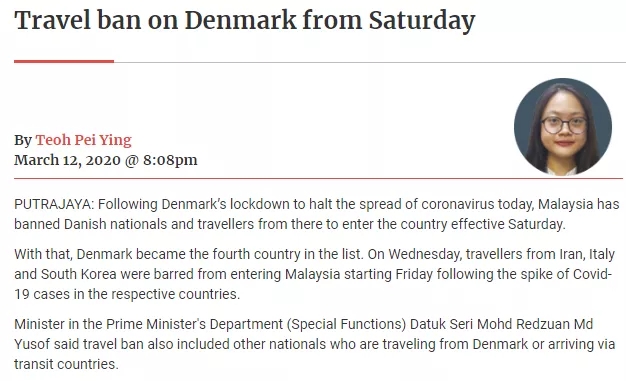
Task: Click the 'By' label before the author name
Action: click(23, 140)
